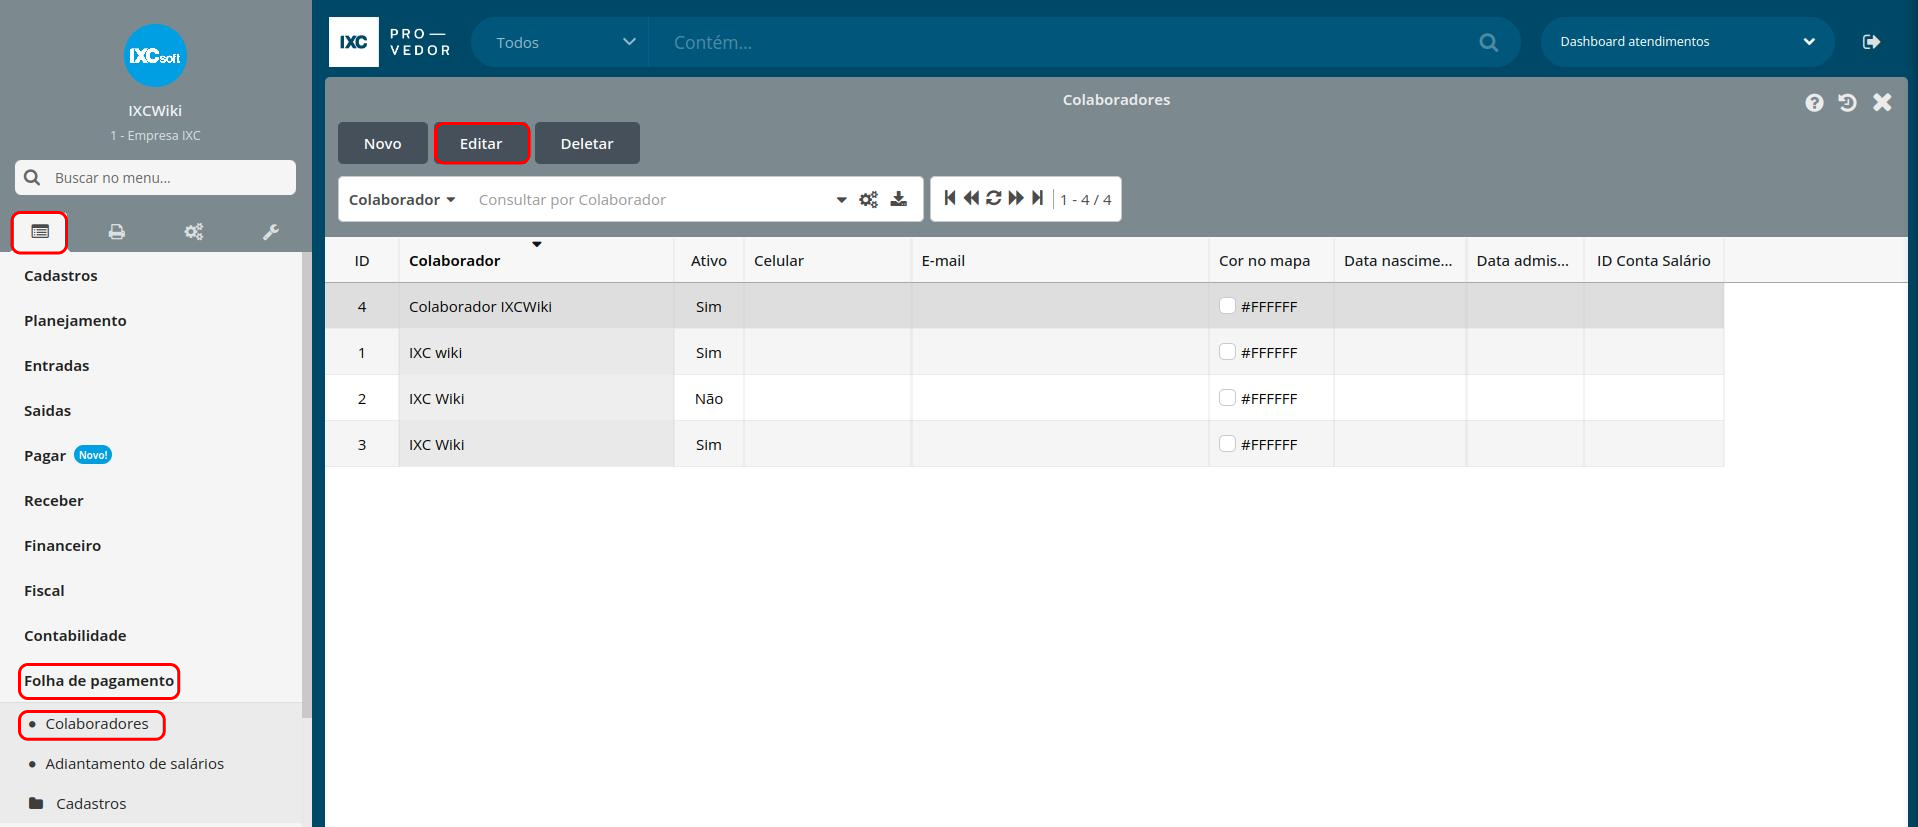This screenshot has width=1918, height=827.
Task: Open the Cadastros subfolder item
Action: coord(91,804)
